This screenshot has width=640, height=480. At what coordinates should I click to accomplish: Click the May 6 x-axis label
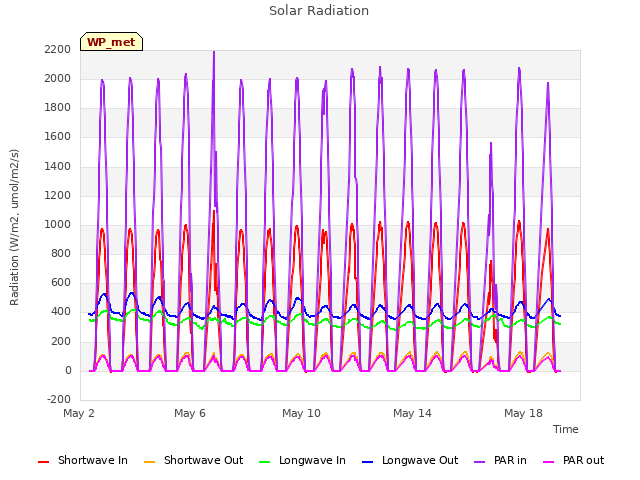click(190, 413)
